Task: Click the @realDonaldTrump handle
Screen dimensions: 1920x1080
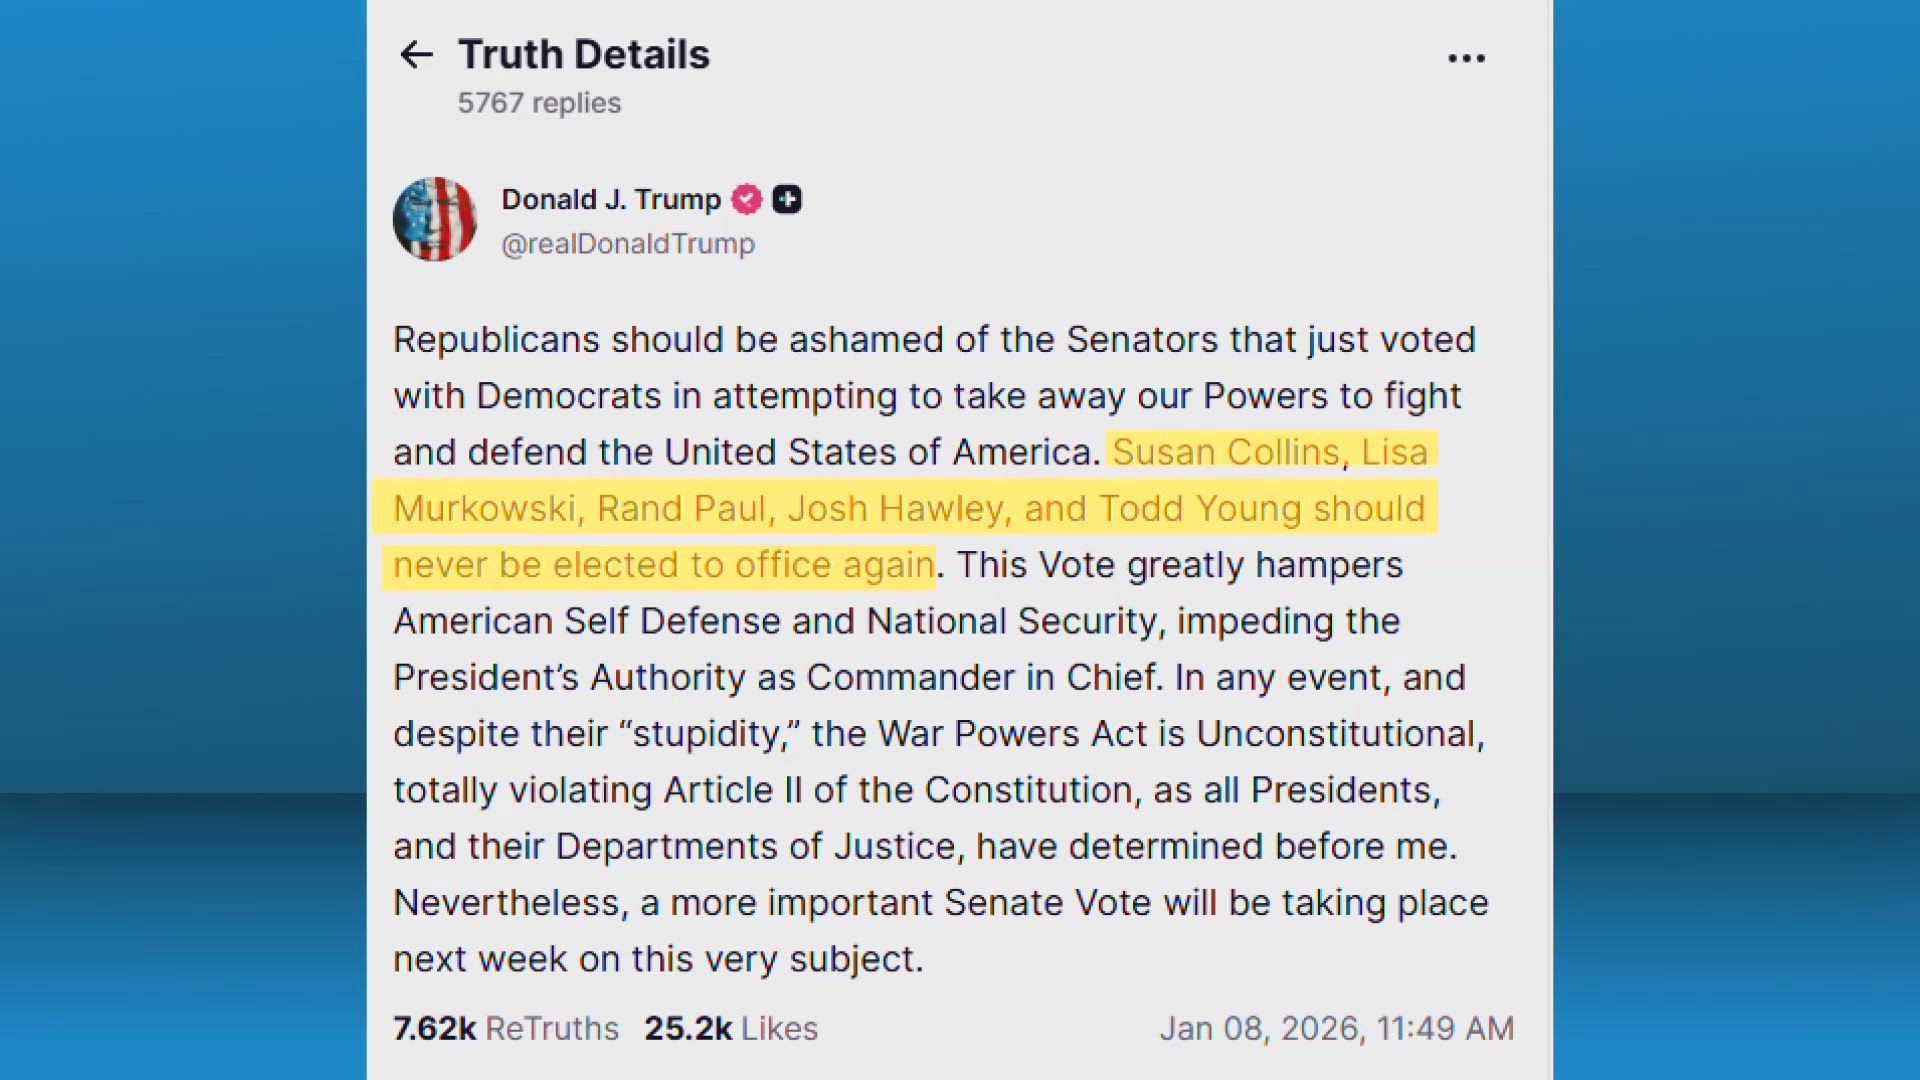Action: tap(628, 244)
